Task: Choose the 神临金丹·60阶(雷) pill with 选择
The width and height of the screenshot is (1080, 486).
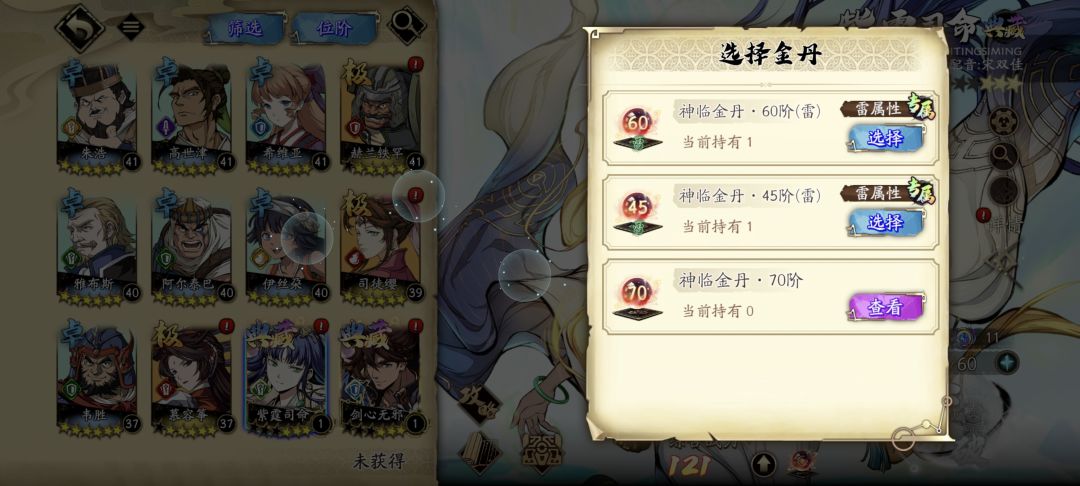Action: pyautogui.click(x=886, y=139)
